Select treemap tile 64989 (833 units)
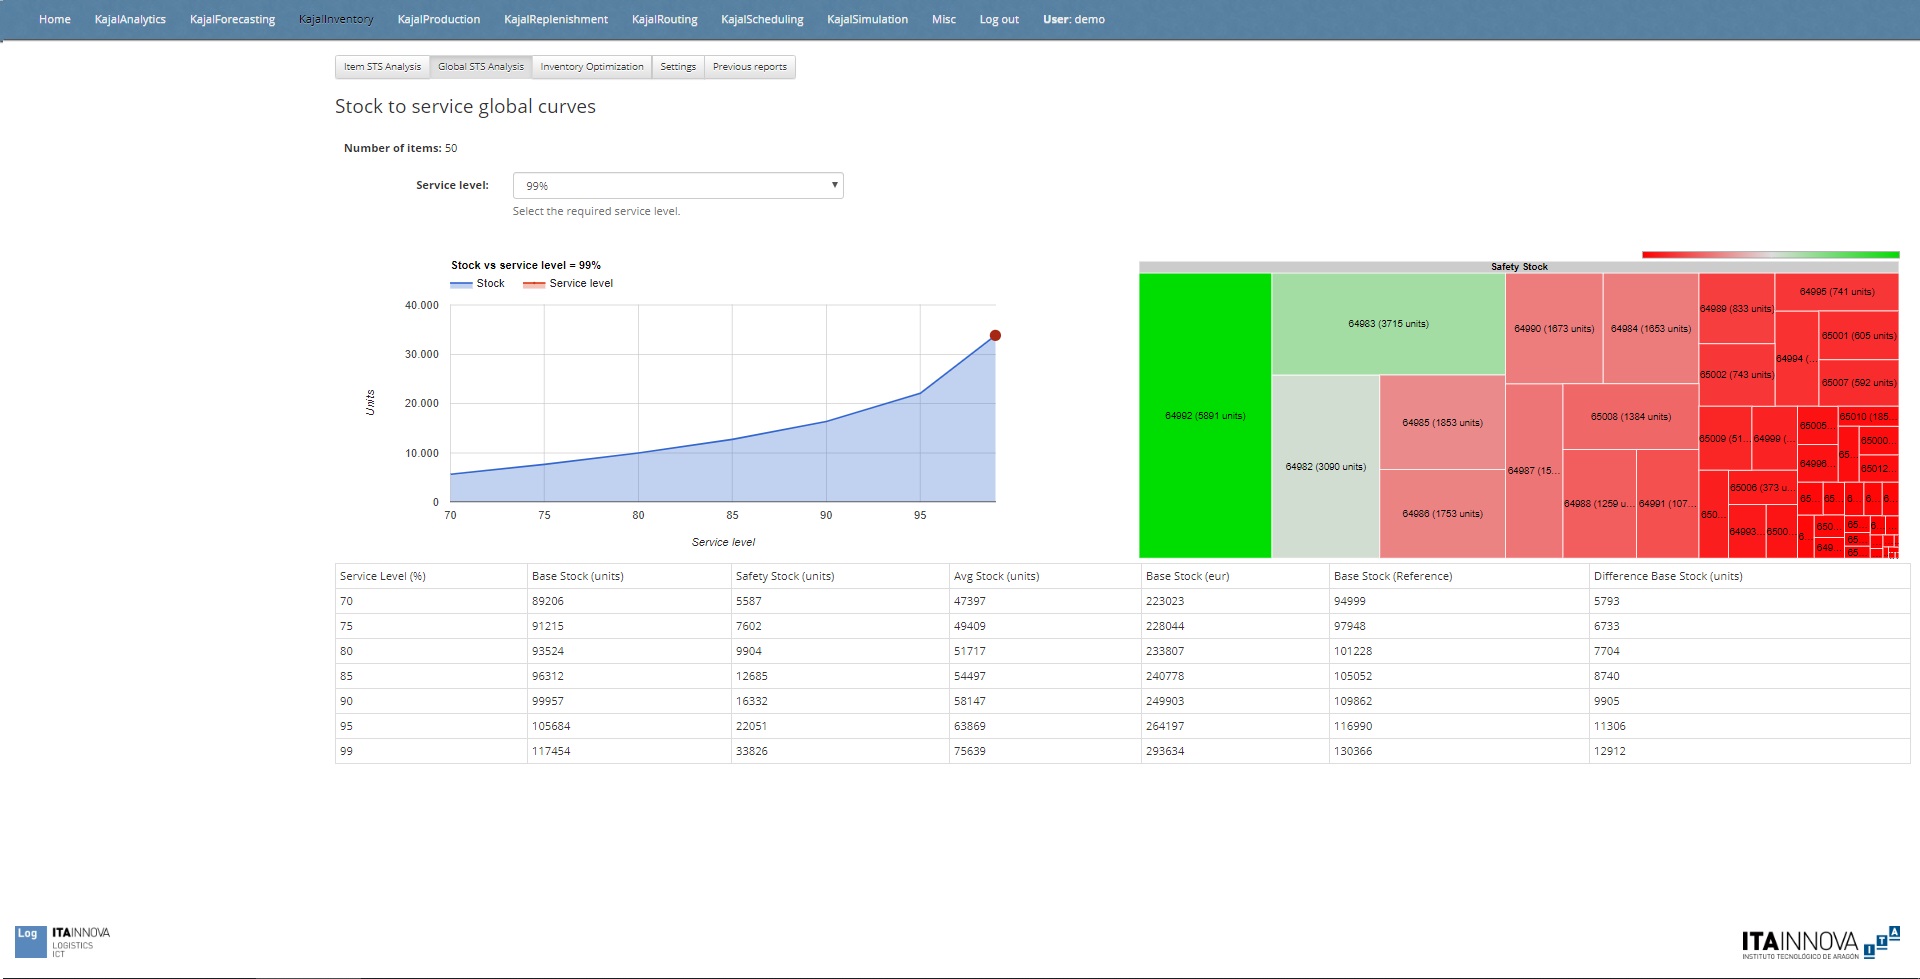Image resolution: width=1920 pixels, height=979 pixels. click(1736, 309)
